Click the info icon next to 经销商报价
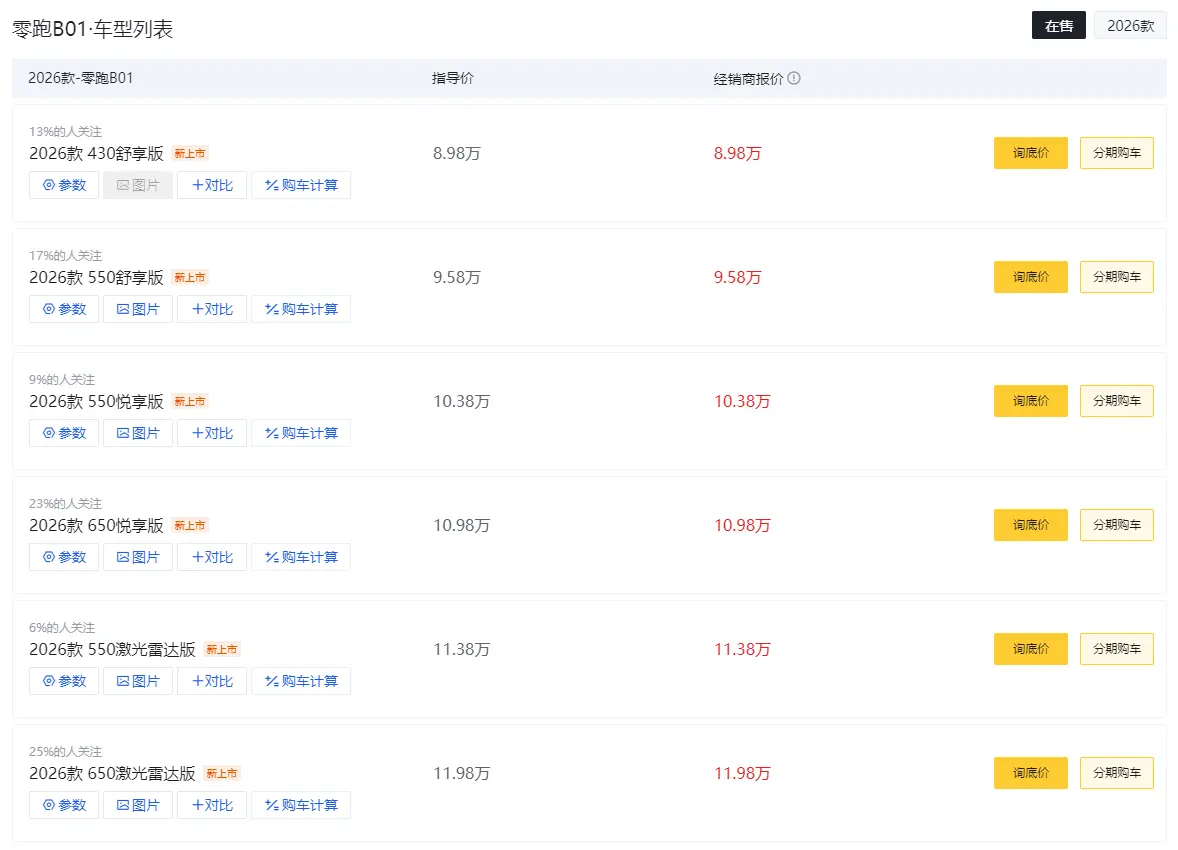 [793, 77]
